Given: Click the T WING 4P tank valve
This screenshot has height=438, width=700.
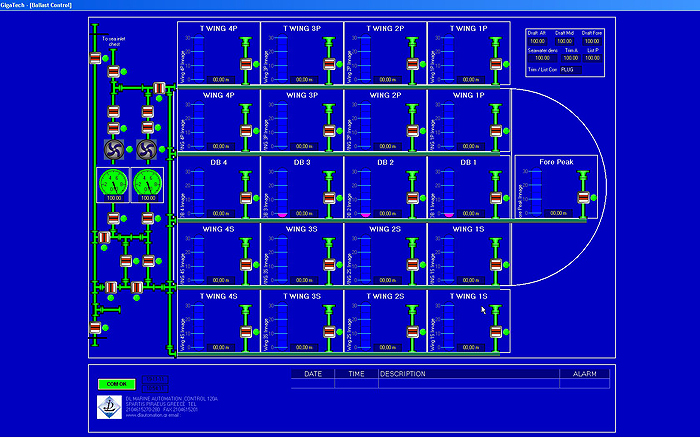Looking at the screenshot, I should tap(245, 66).
